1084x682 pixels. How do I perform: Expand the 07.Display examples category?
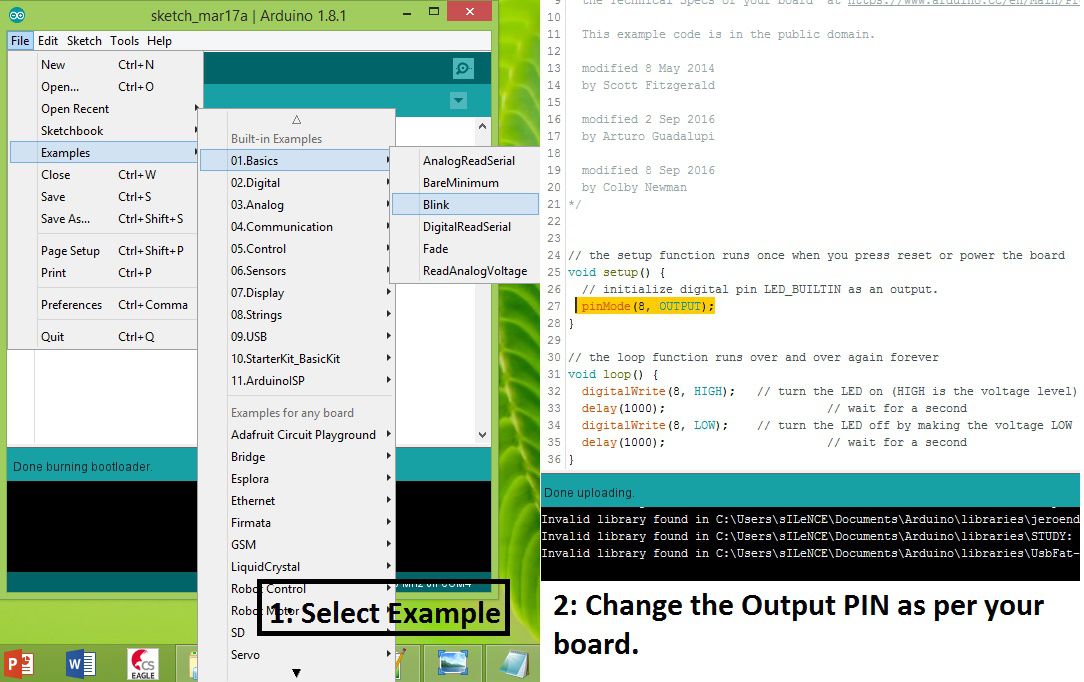point(297,293)
